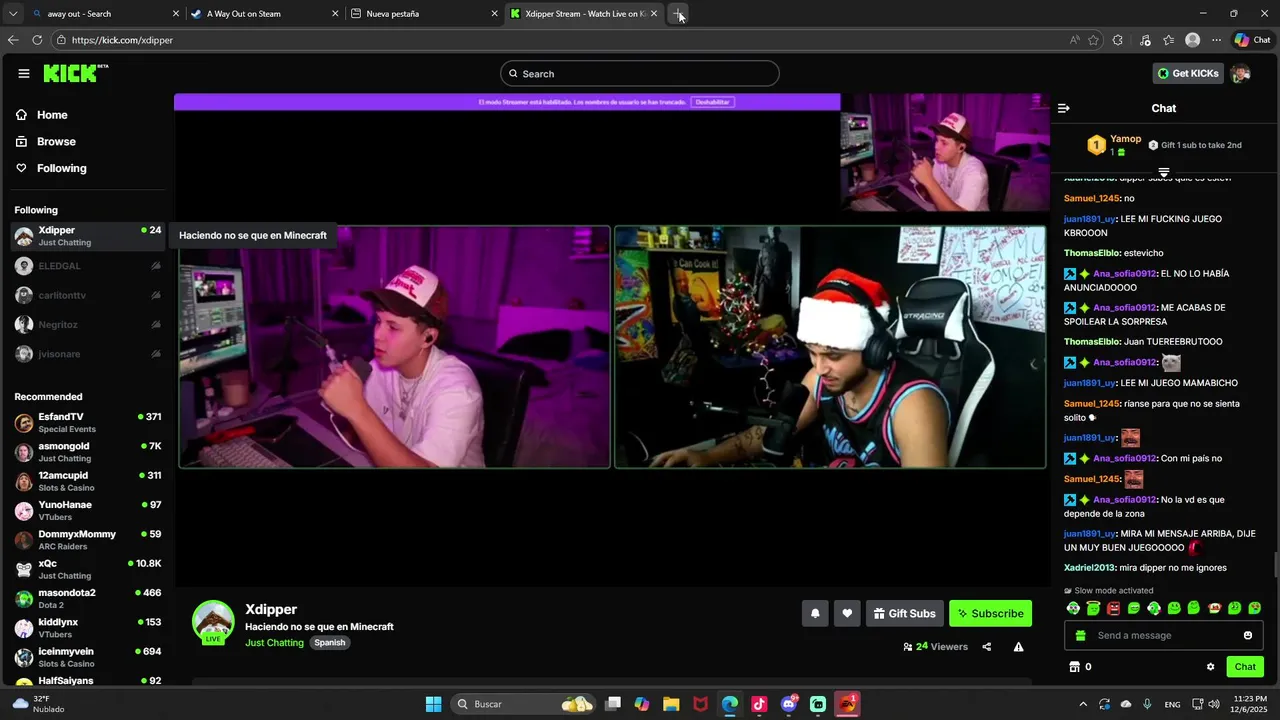Open File Explorer from taskbar
Image resolution: width=1280 pixels, height=720 pixels.
click(x=671, y=704)
